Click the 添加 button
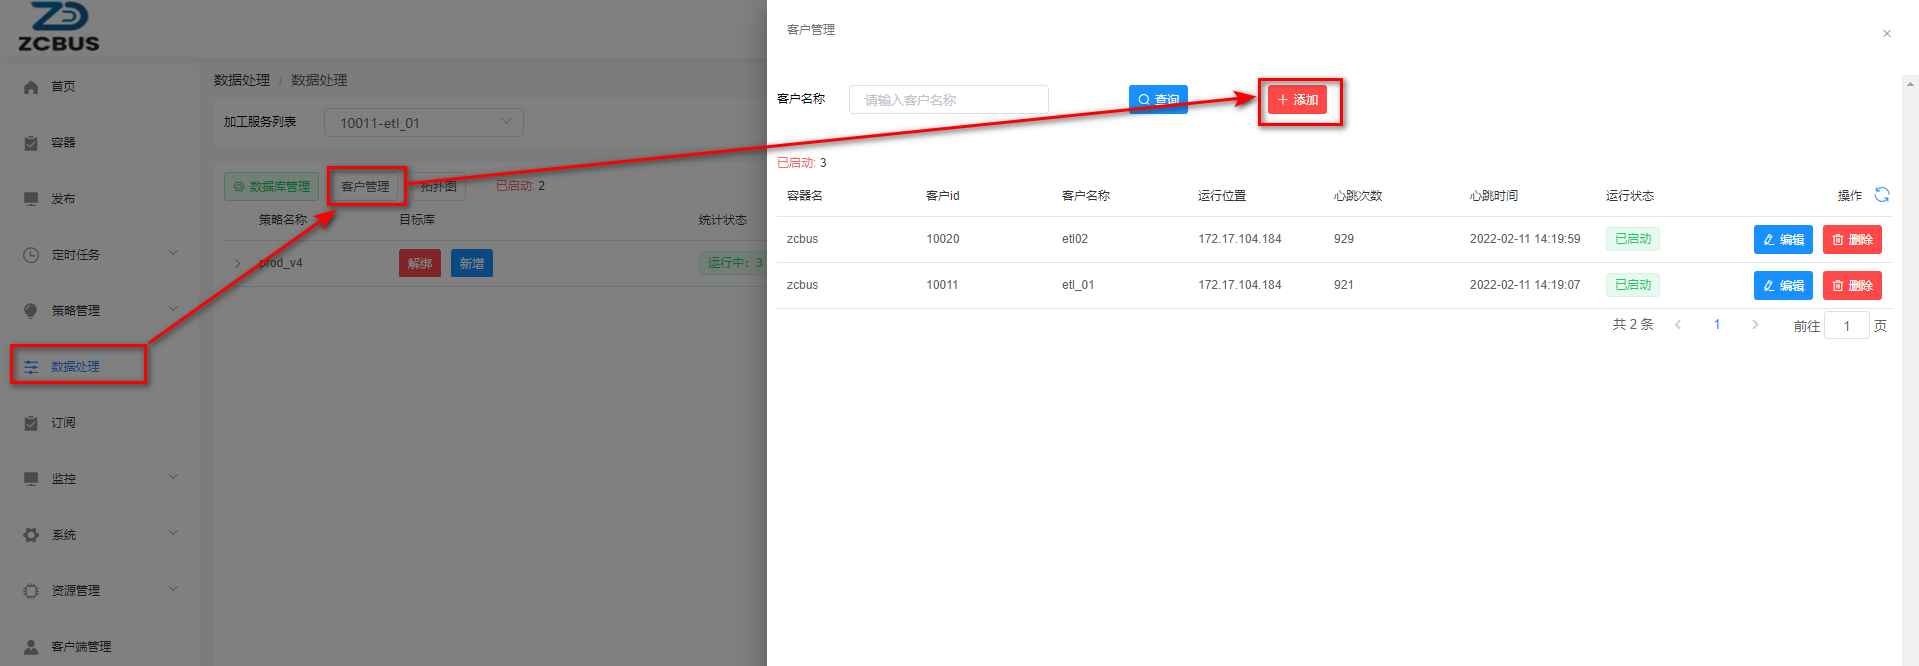1919x666 pixels. pos(1297,100)
